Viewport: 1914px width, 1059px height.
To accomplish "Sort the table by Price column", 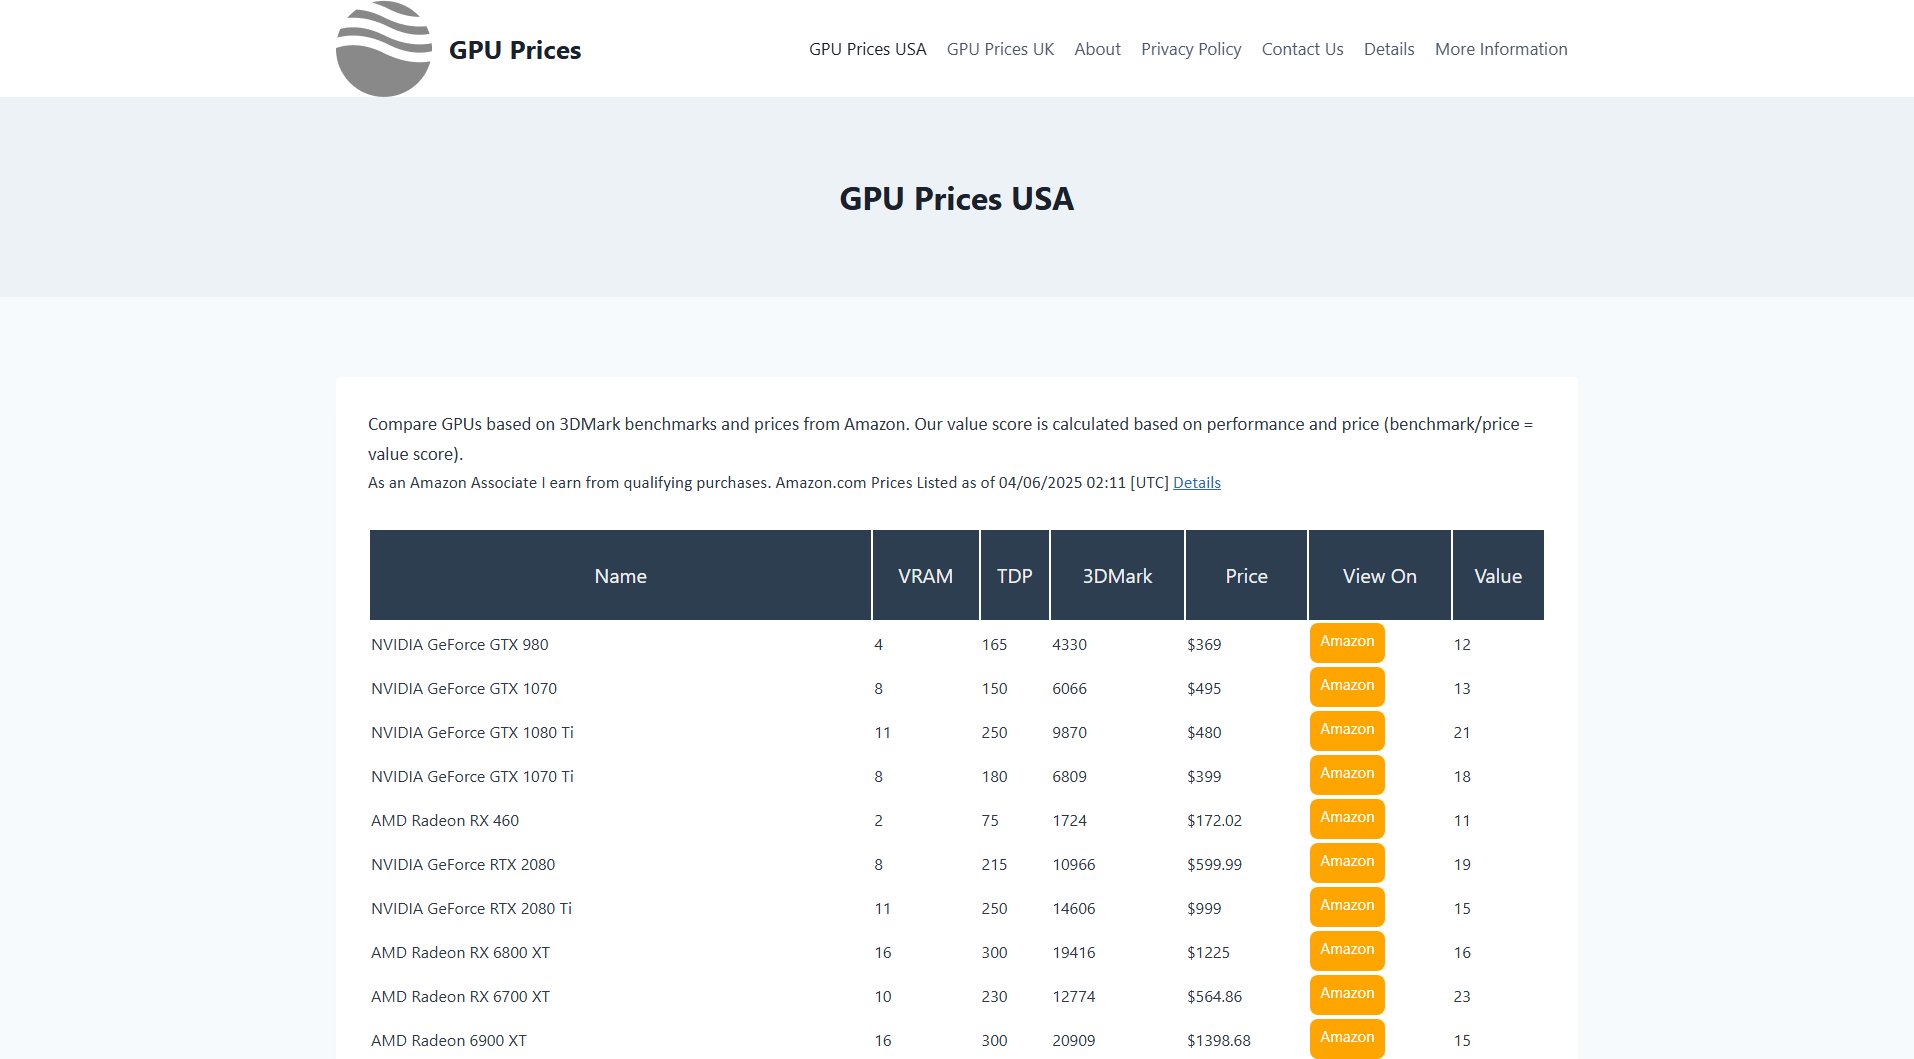I will tap(1245, 575).
